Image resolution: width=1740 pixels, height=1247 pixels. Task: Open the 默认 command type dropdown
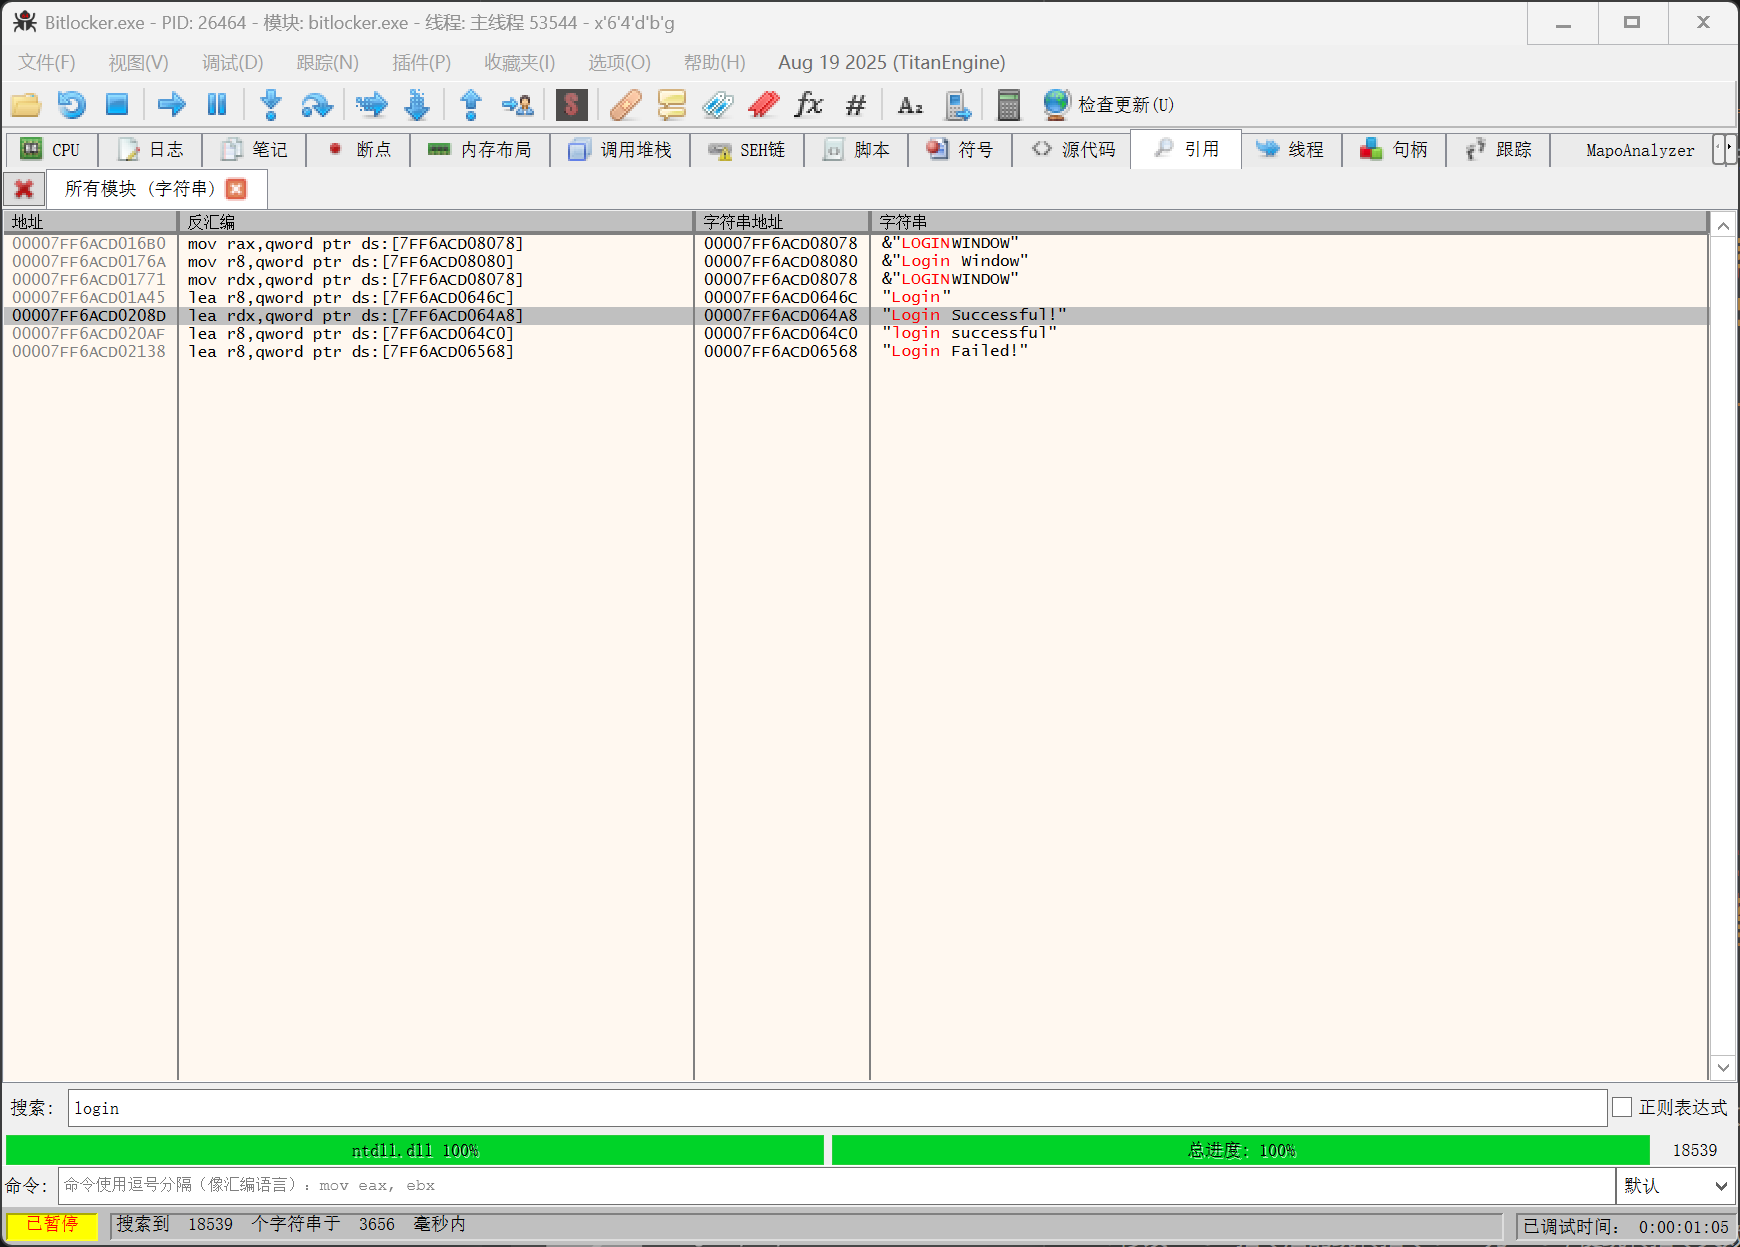(1676, 1186)
